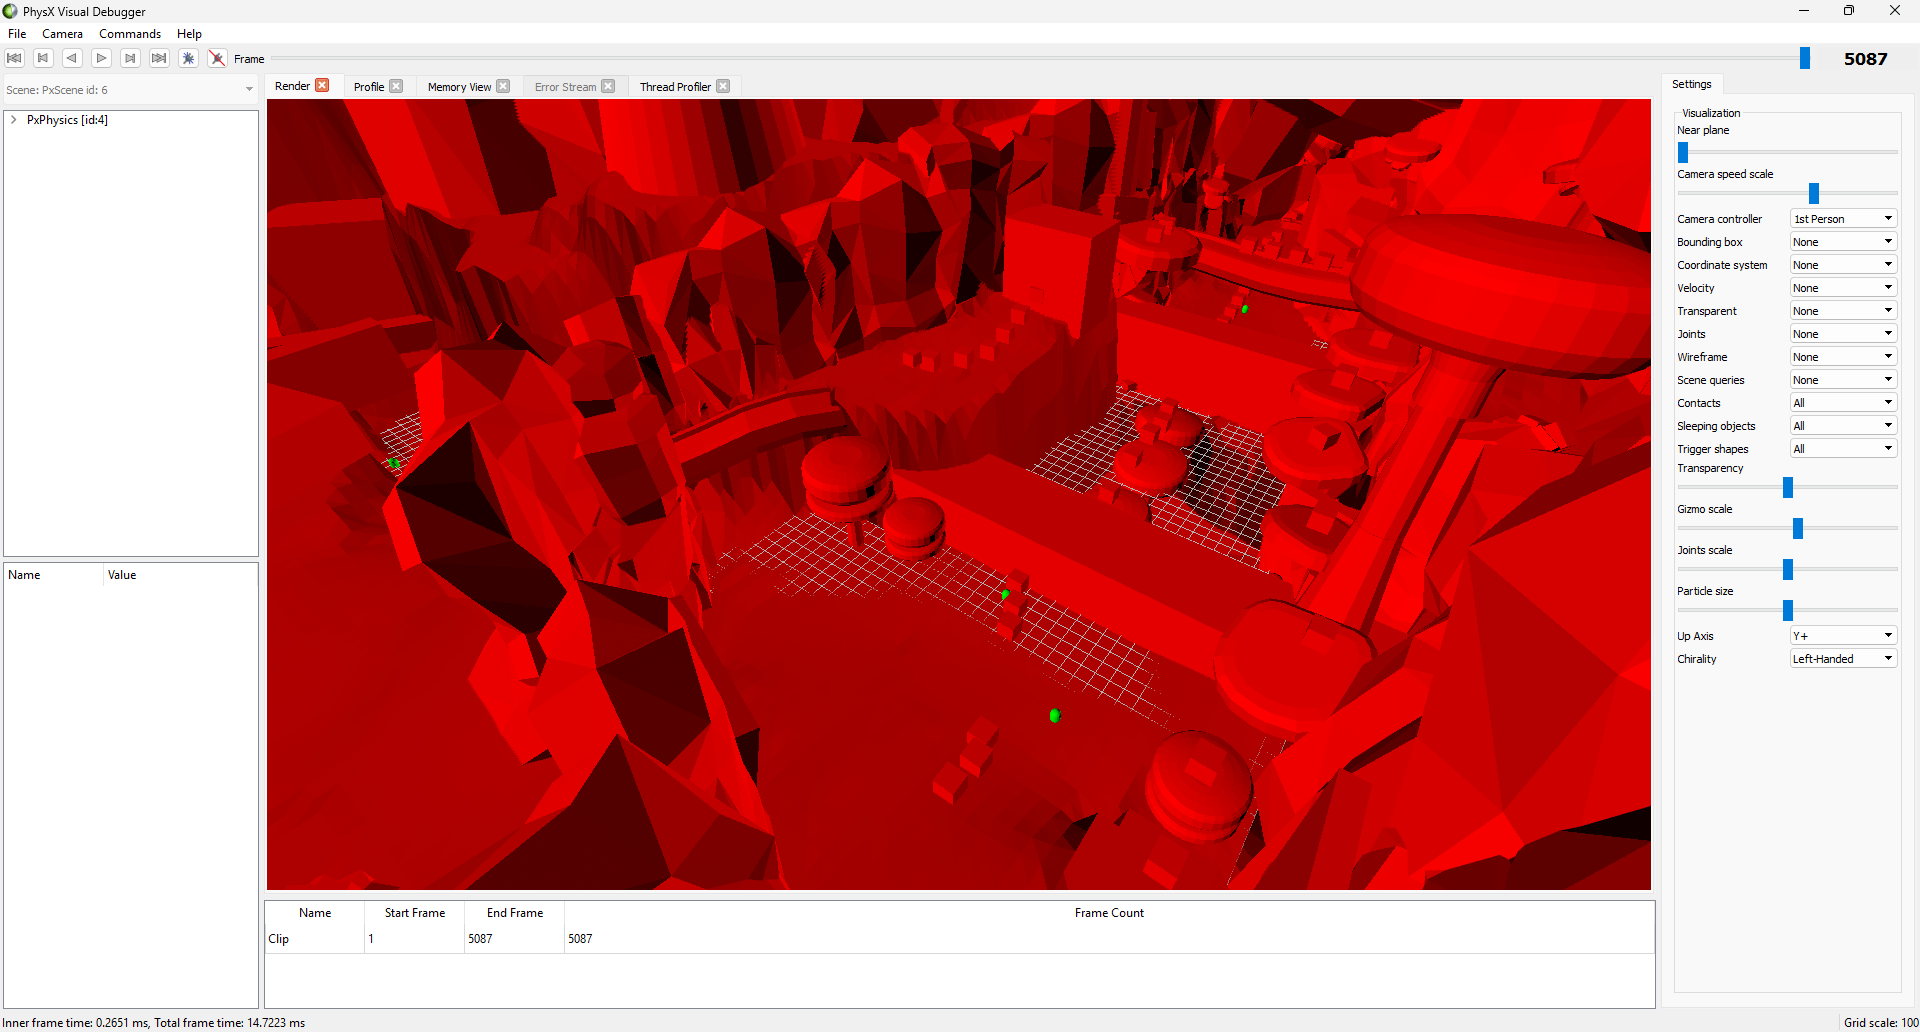Click the connect icon in the toolbar

pos(188,58)
